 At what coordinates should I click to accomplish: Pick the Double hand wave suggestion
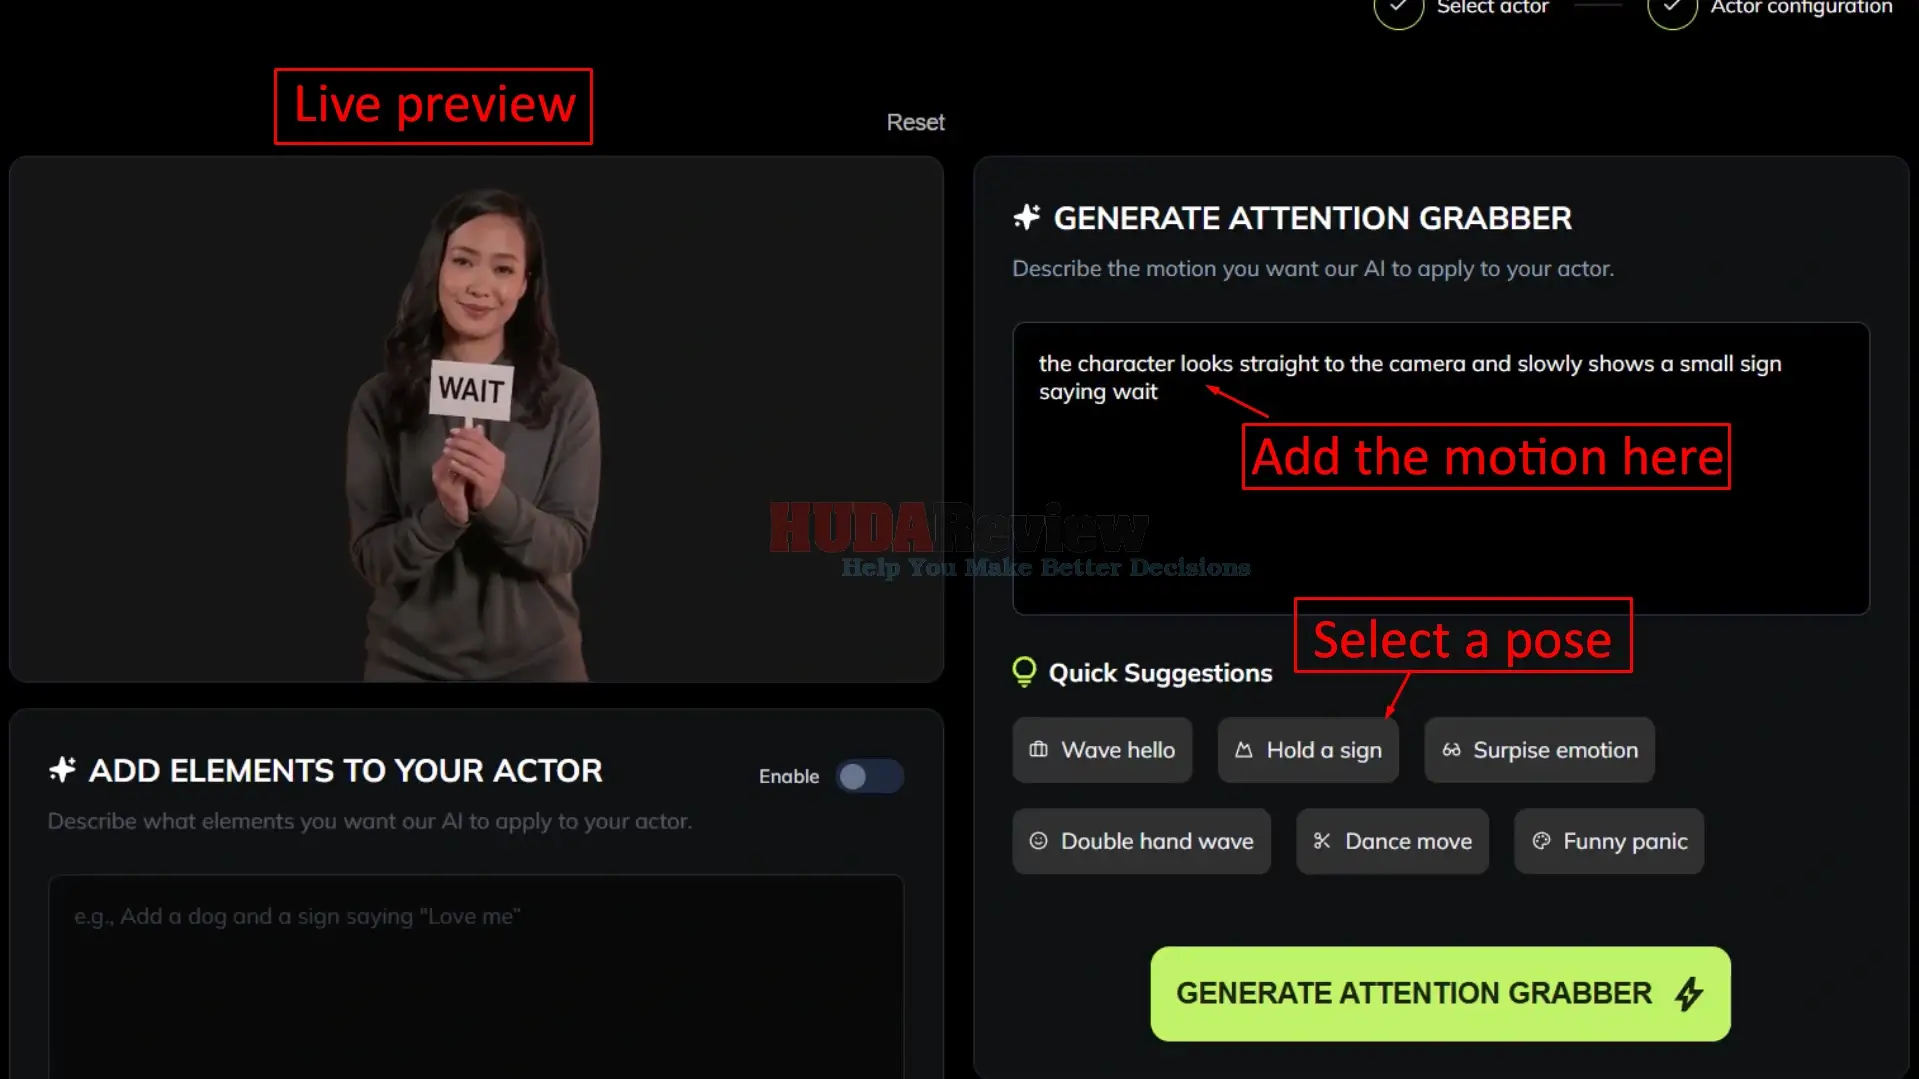tap(1142, 841)
